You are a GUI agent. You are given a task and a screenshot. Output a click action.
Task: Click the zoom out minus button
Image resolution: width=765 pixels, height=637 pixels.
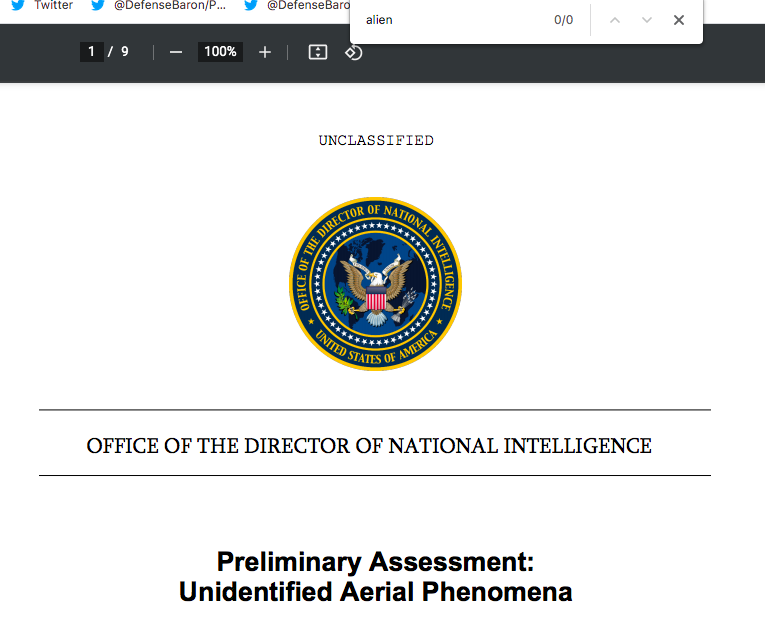tap(176, 52)
